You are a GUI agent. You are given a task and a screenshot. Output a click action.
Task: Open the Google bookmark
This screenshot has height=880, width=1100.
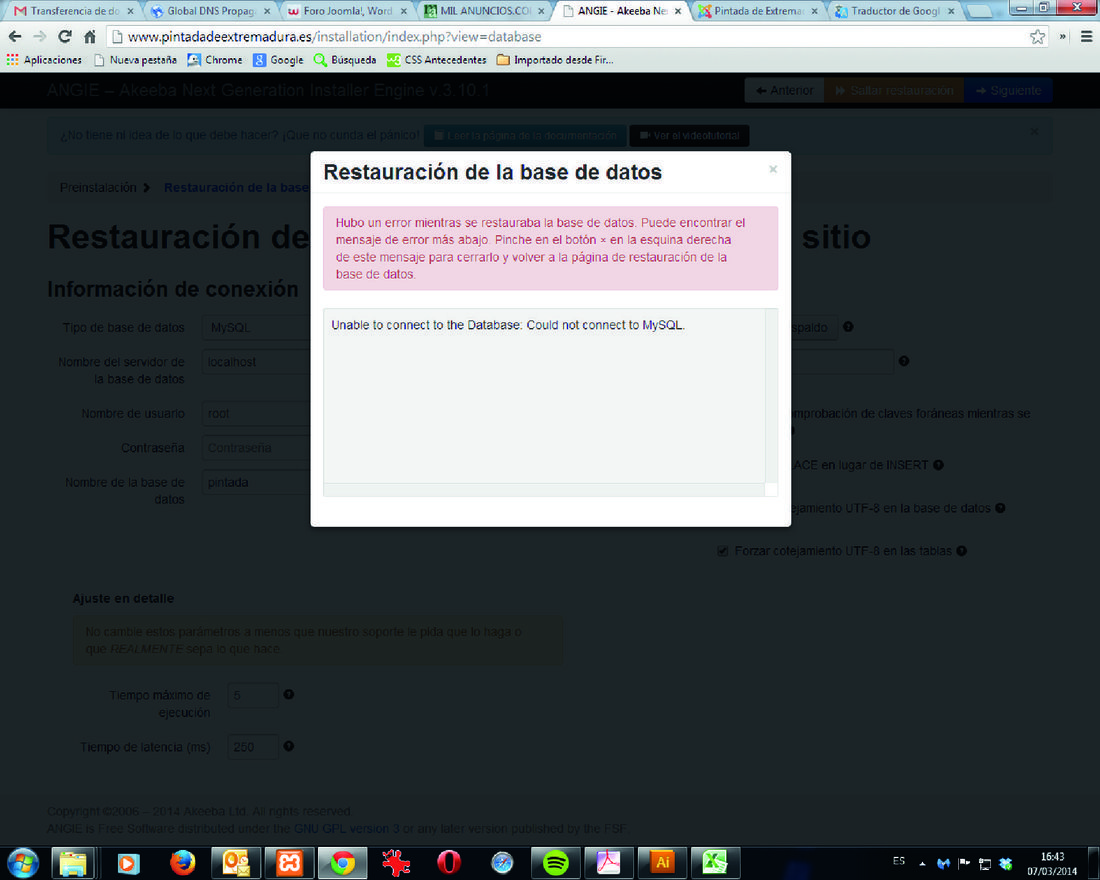pyautogui.click(x=279, y=60)
